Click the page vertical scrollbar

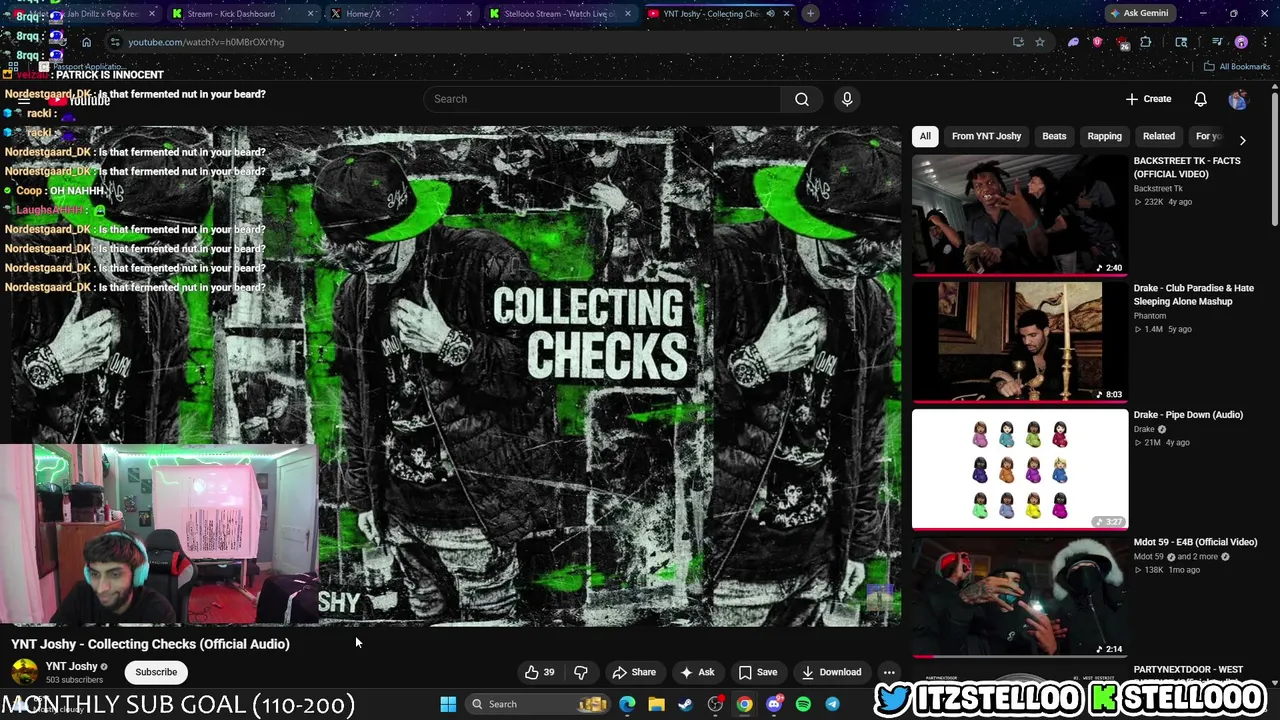1274,160
